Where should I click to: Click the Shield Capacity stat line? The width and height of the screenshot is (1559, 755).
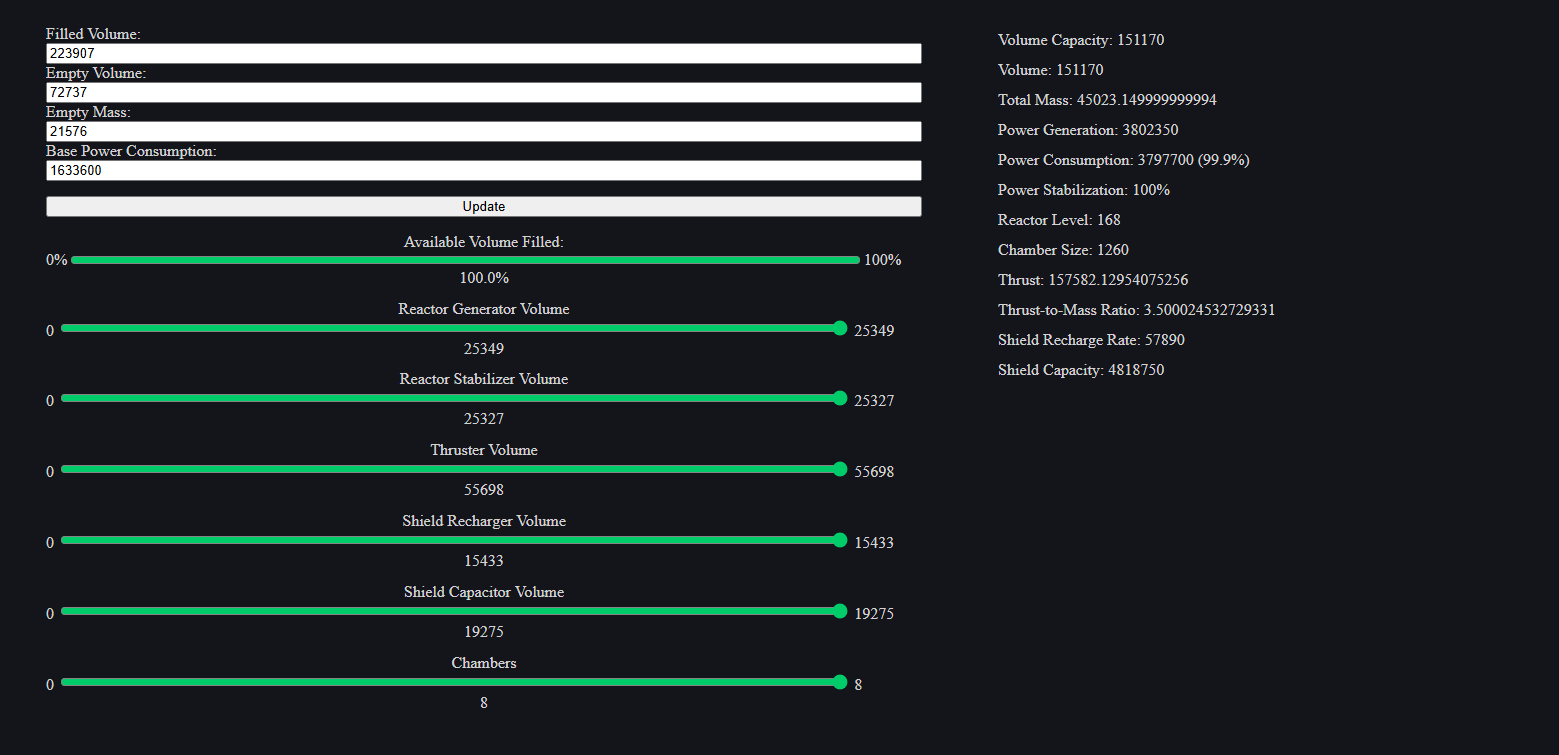coord(1080,370)
